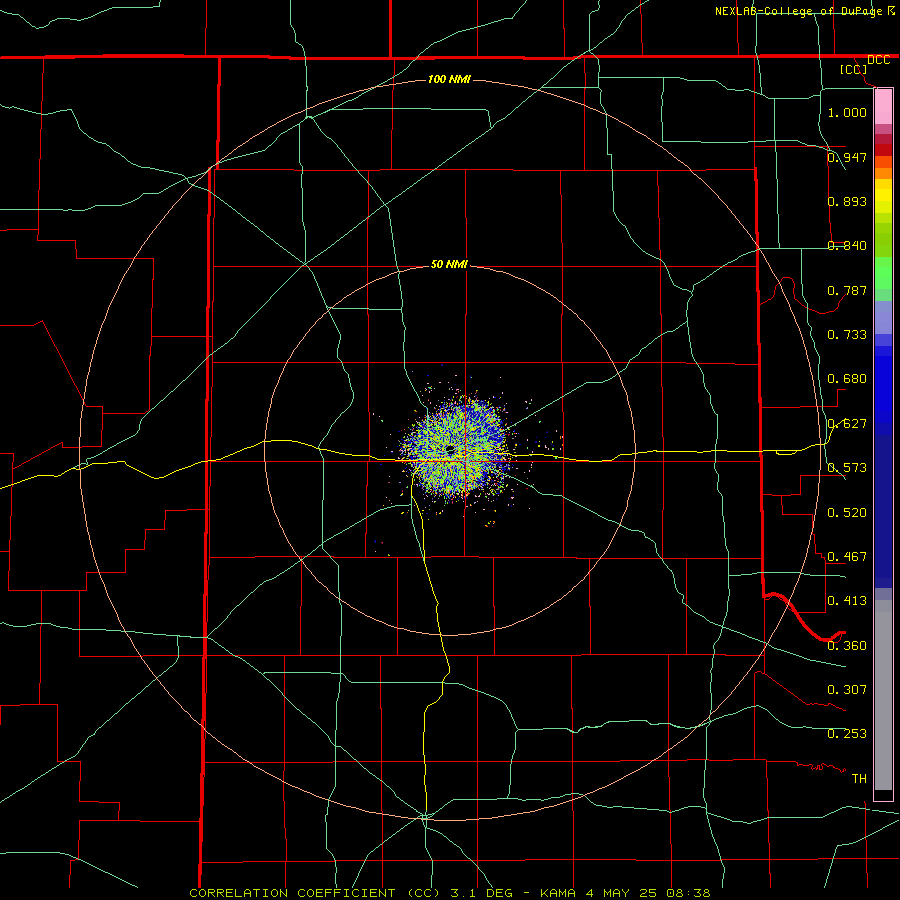Select the 0.413 legend value
Viewport: 900px width, 900px height.
pos(847,600)
